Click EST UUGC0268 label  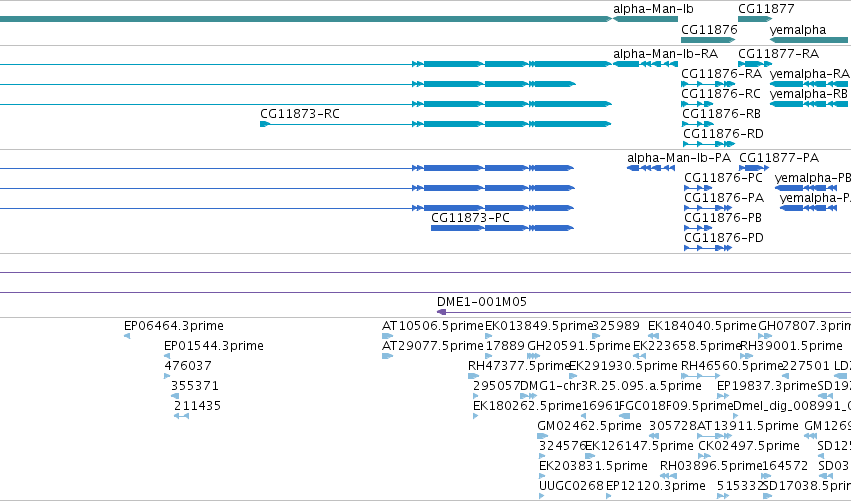pyautogui.click(x=571, y=486)
